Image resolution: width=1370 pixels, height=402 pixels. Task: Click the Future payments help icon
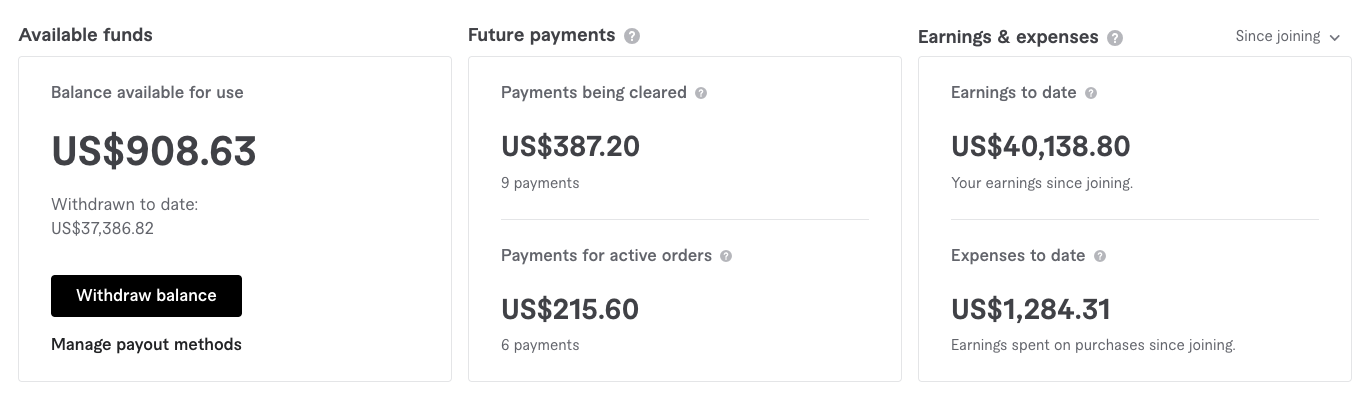point(632,36)
